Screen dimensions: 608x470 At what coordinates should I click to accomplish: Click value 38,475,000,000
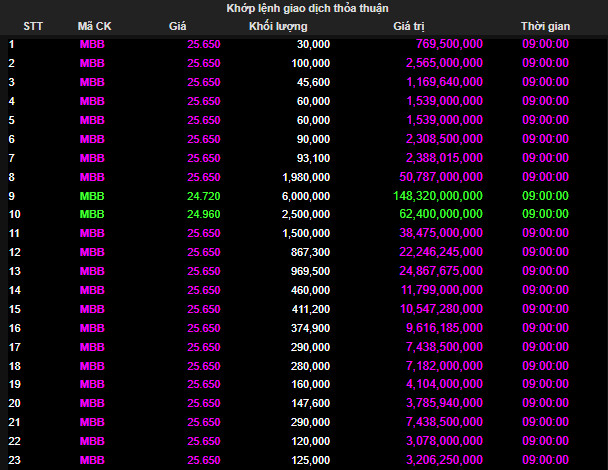[441, 233]
